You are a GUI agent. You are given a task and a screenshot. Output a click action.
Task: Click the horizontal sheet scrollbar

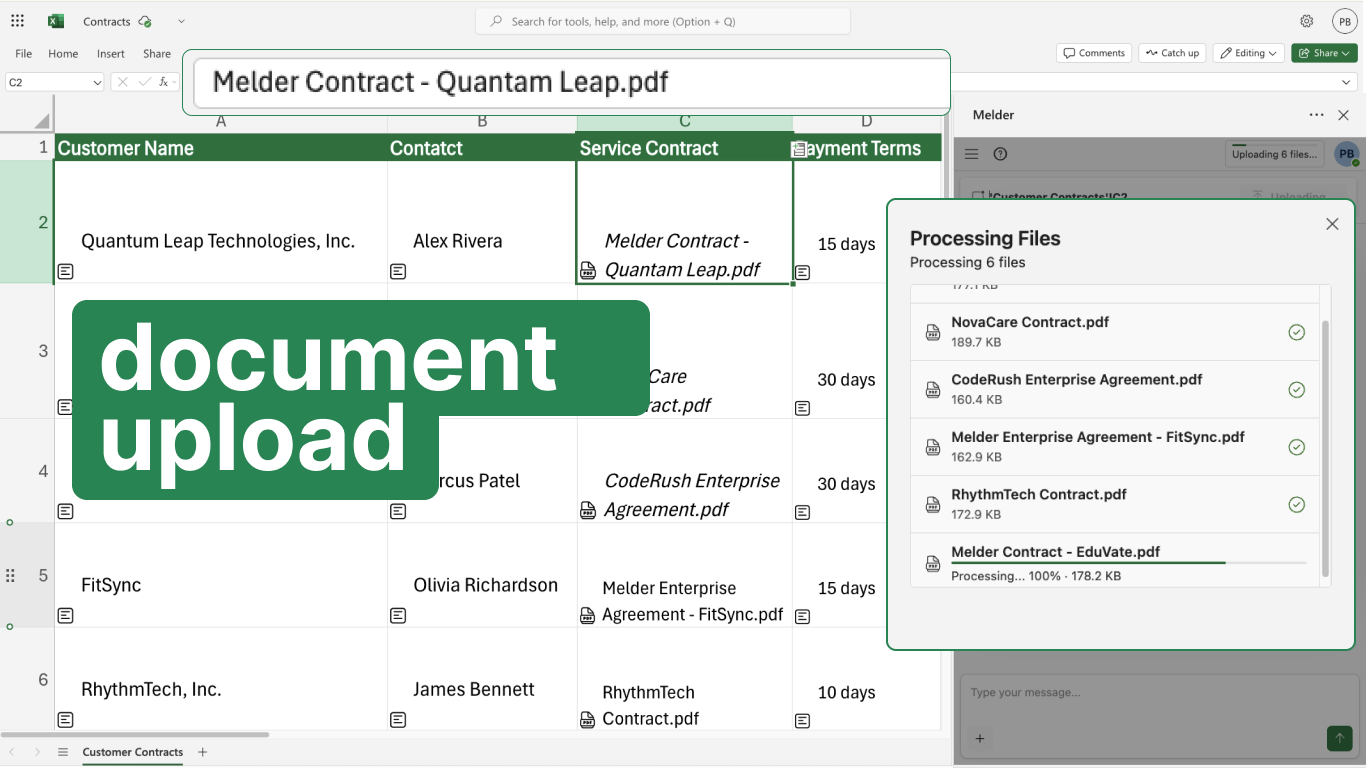(x=135, y=735)
